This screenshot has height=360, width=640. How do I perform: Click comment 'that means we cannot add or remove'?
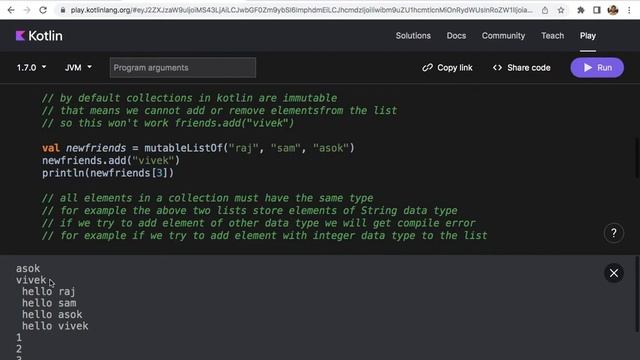coord(219,111)
